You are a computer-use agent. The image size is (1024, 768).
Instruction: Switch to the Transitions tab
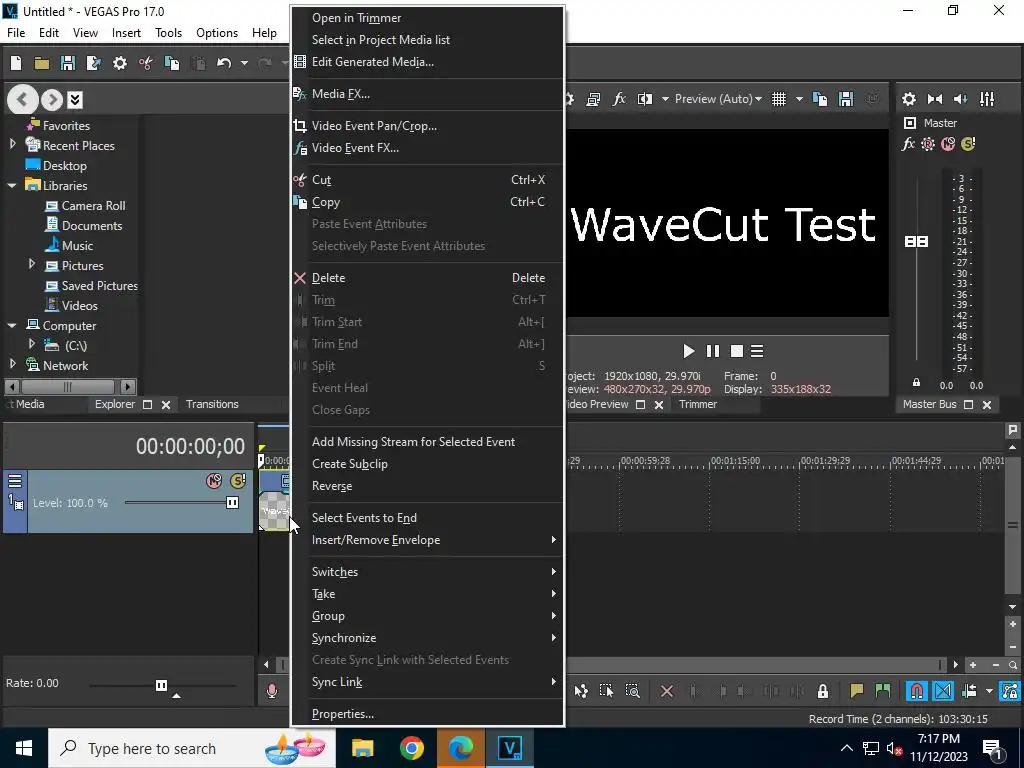[x=212, y=404]
